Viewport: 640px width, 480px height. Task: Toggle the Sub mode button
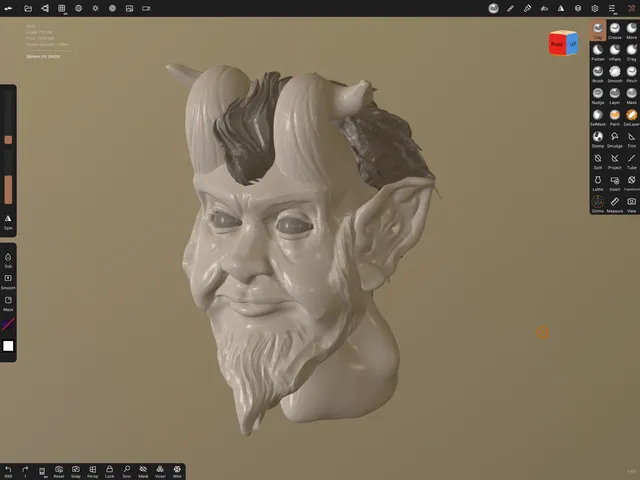pyautogui.click(x=8, y=260)
